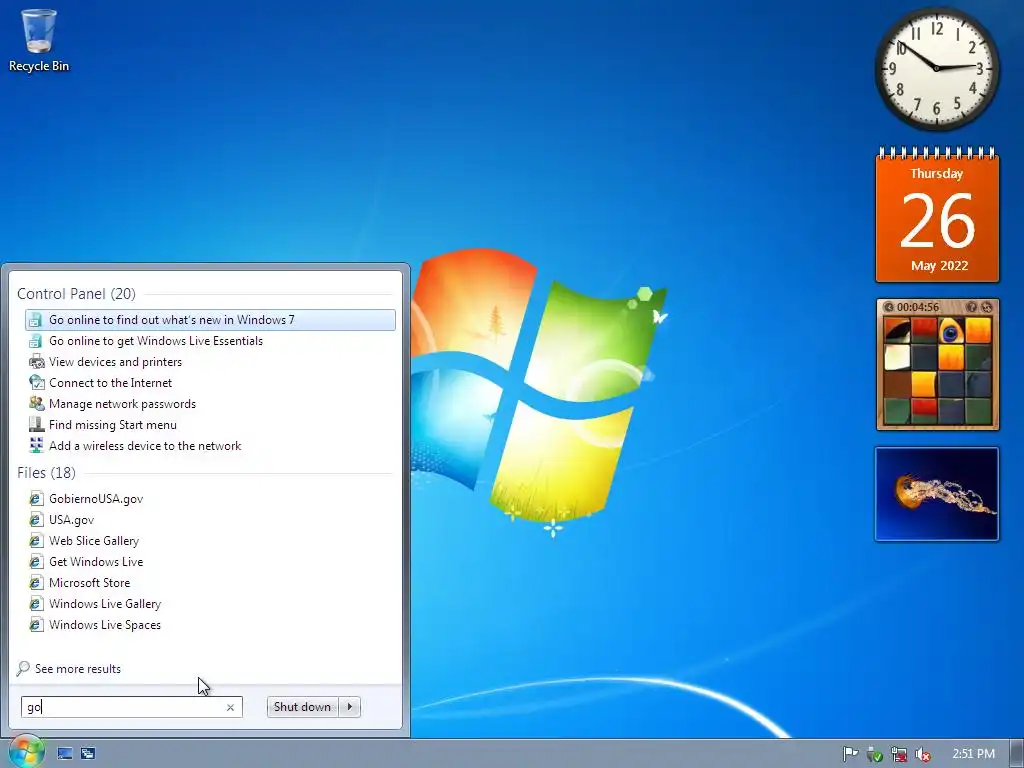Expand the Shut down options arrow
Screen dimensions: 1024x768
(350, 707)
